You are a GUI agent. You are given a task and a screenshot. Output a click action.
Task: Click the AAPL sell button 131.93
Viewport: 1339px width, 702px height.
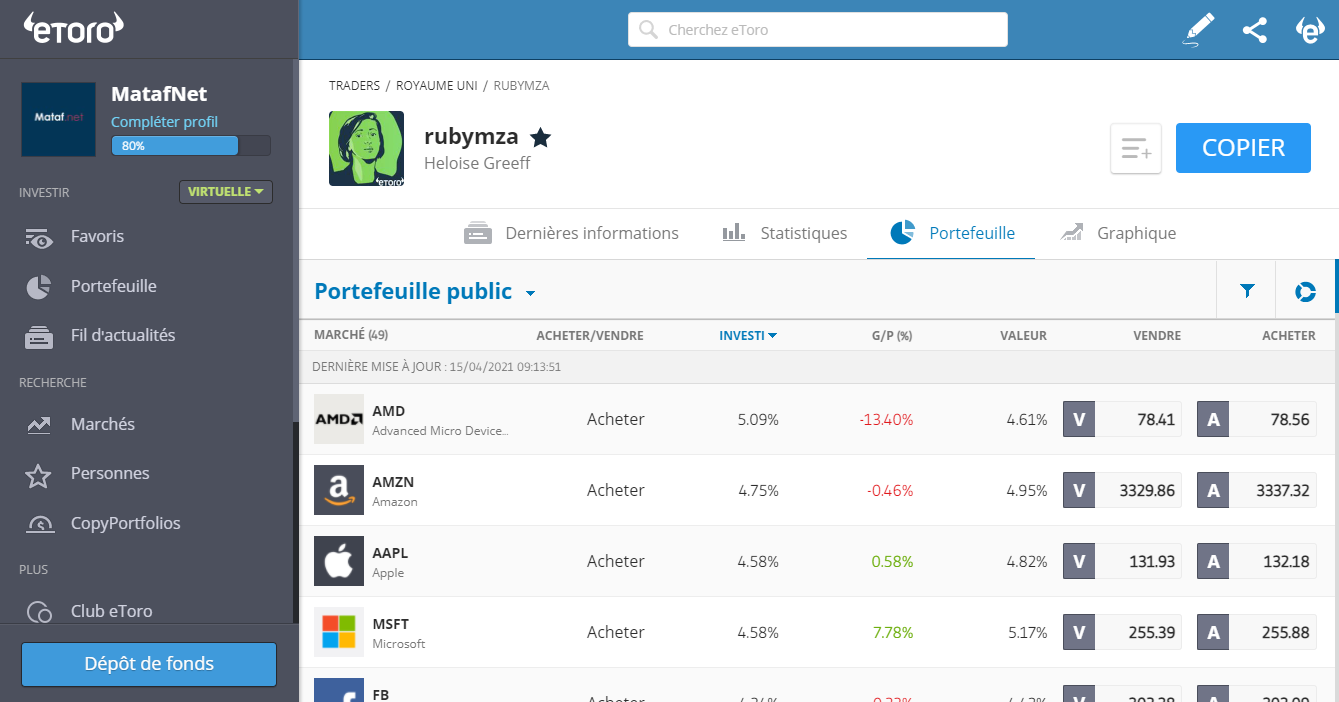tap(1122, 561)
